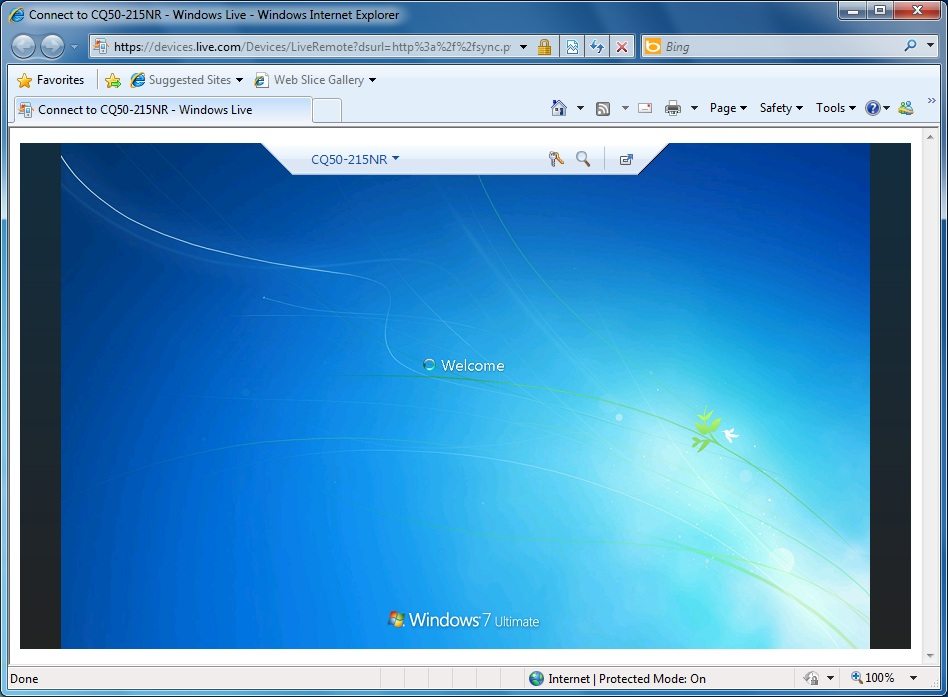948x697 pixels.
Task: Click the browser Forward arrow button
Action: (53, 47)
